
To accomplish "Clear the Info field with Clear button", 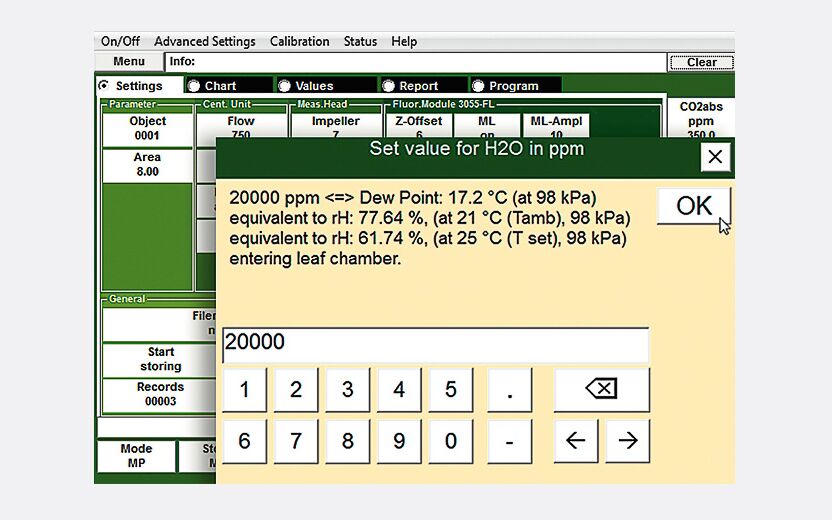I will tap(701, 62).
